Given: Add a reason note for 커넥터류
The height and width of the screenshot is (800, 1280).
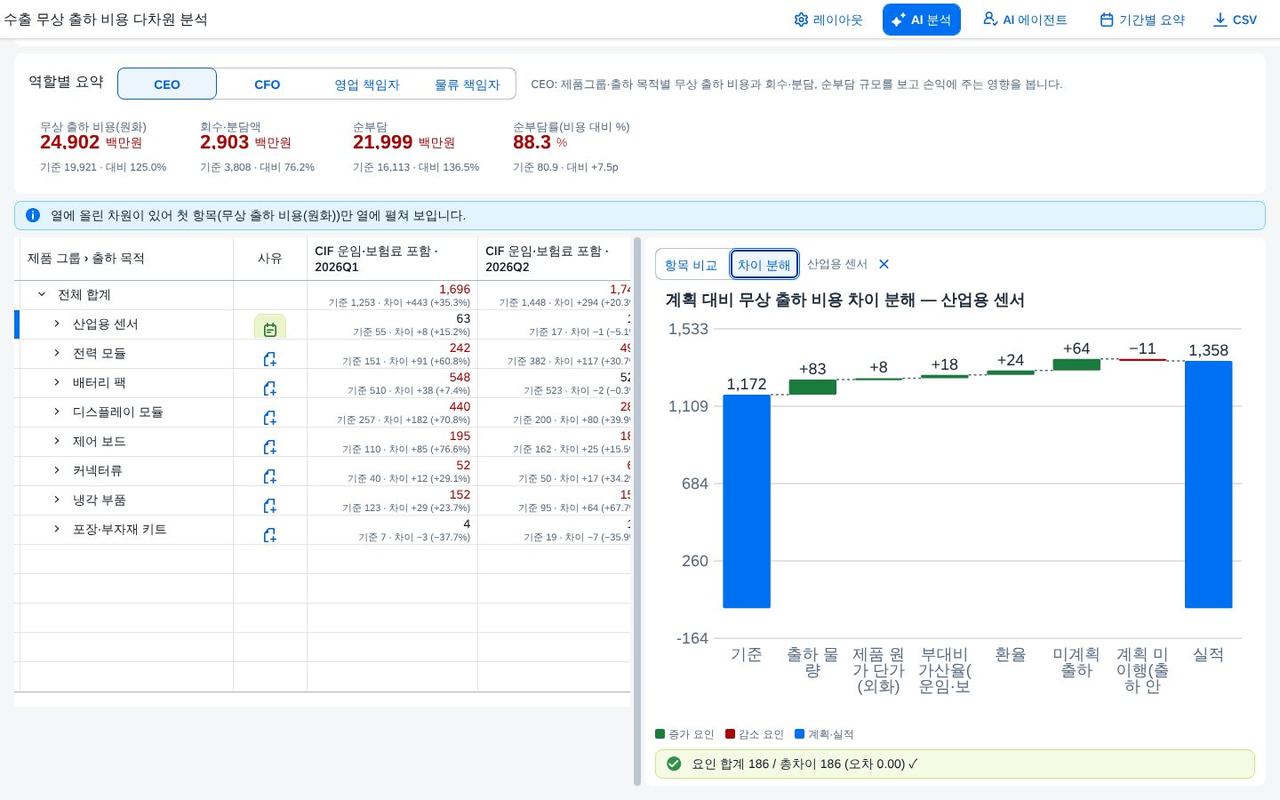Looking at the screenshot, I should tap(270, 476).
